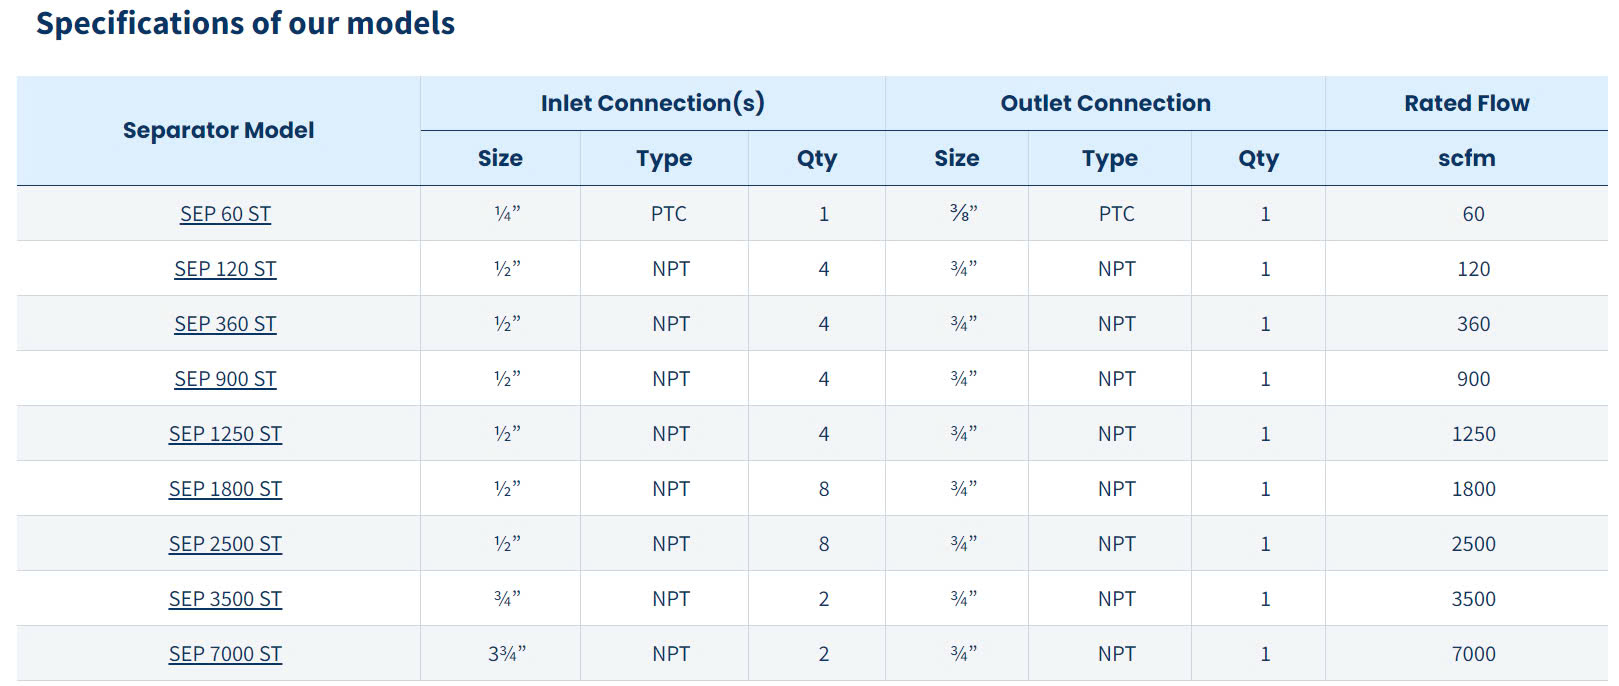The image size is (1619, 686).
Task: Open the SEP 360 ST separator page
Action: 225,324
